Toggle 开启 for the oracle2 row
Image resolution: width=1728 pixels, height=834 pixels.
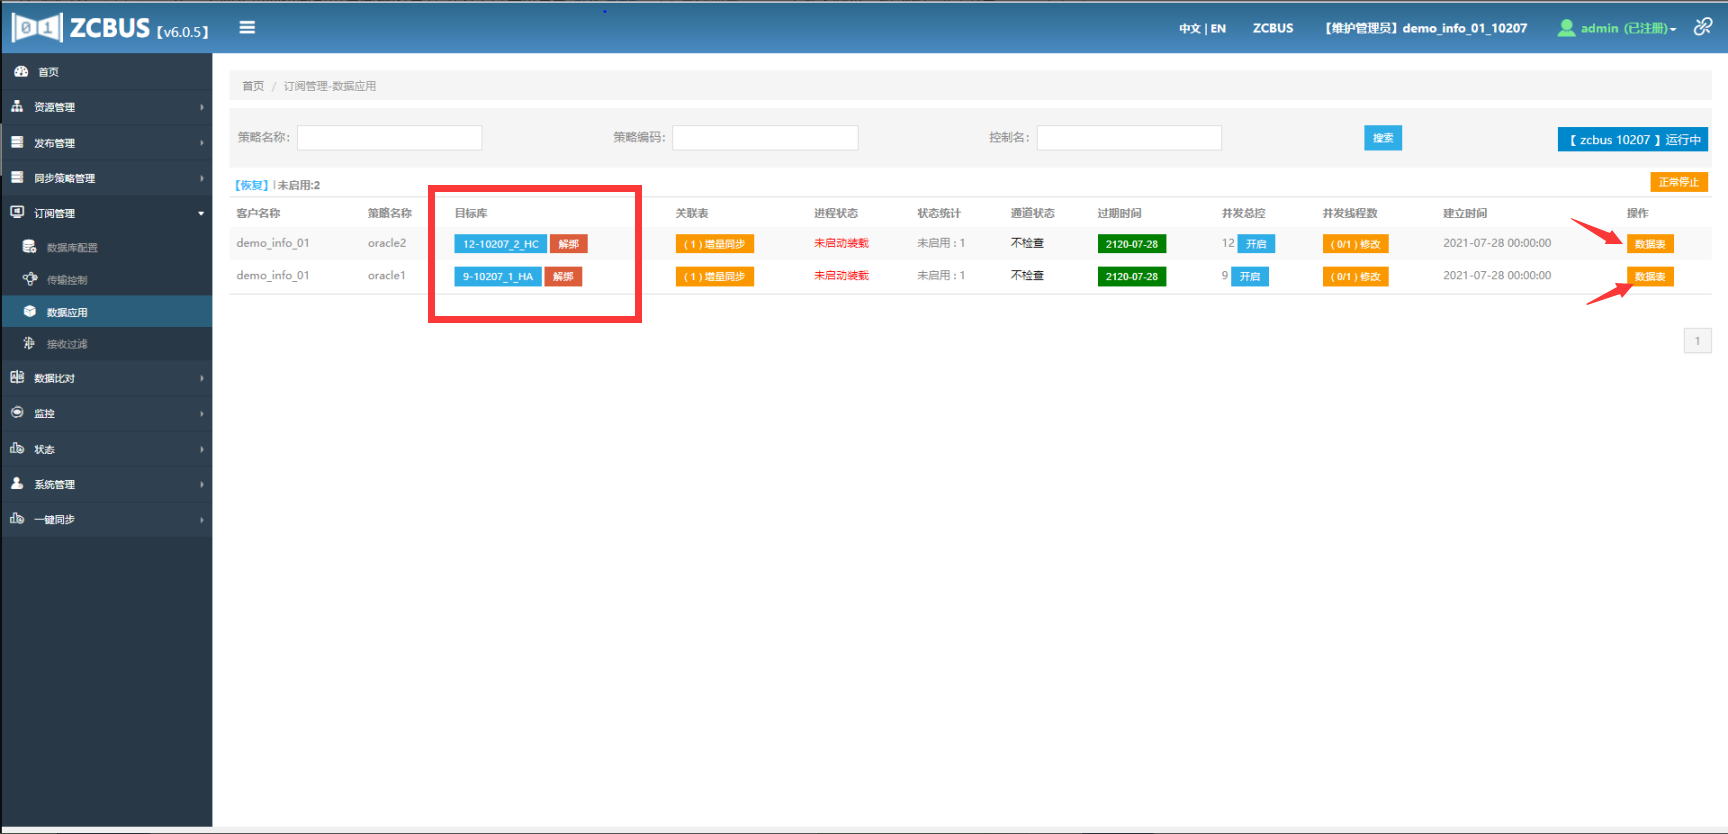pyautogui.click(x=1256, y=244)
